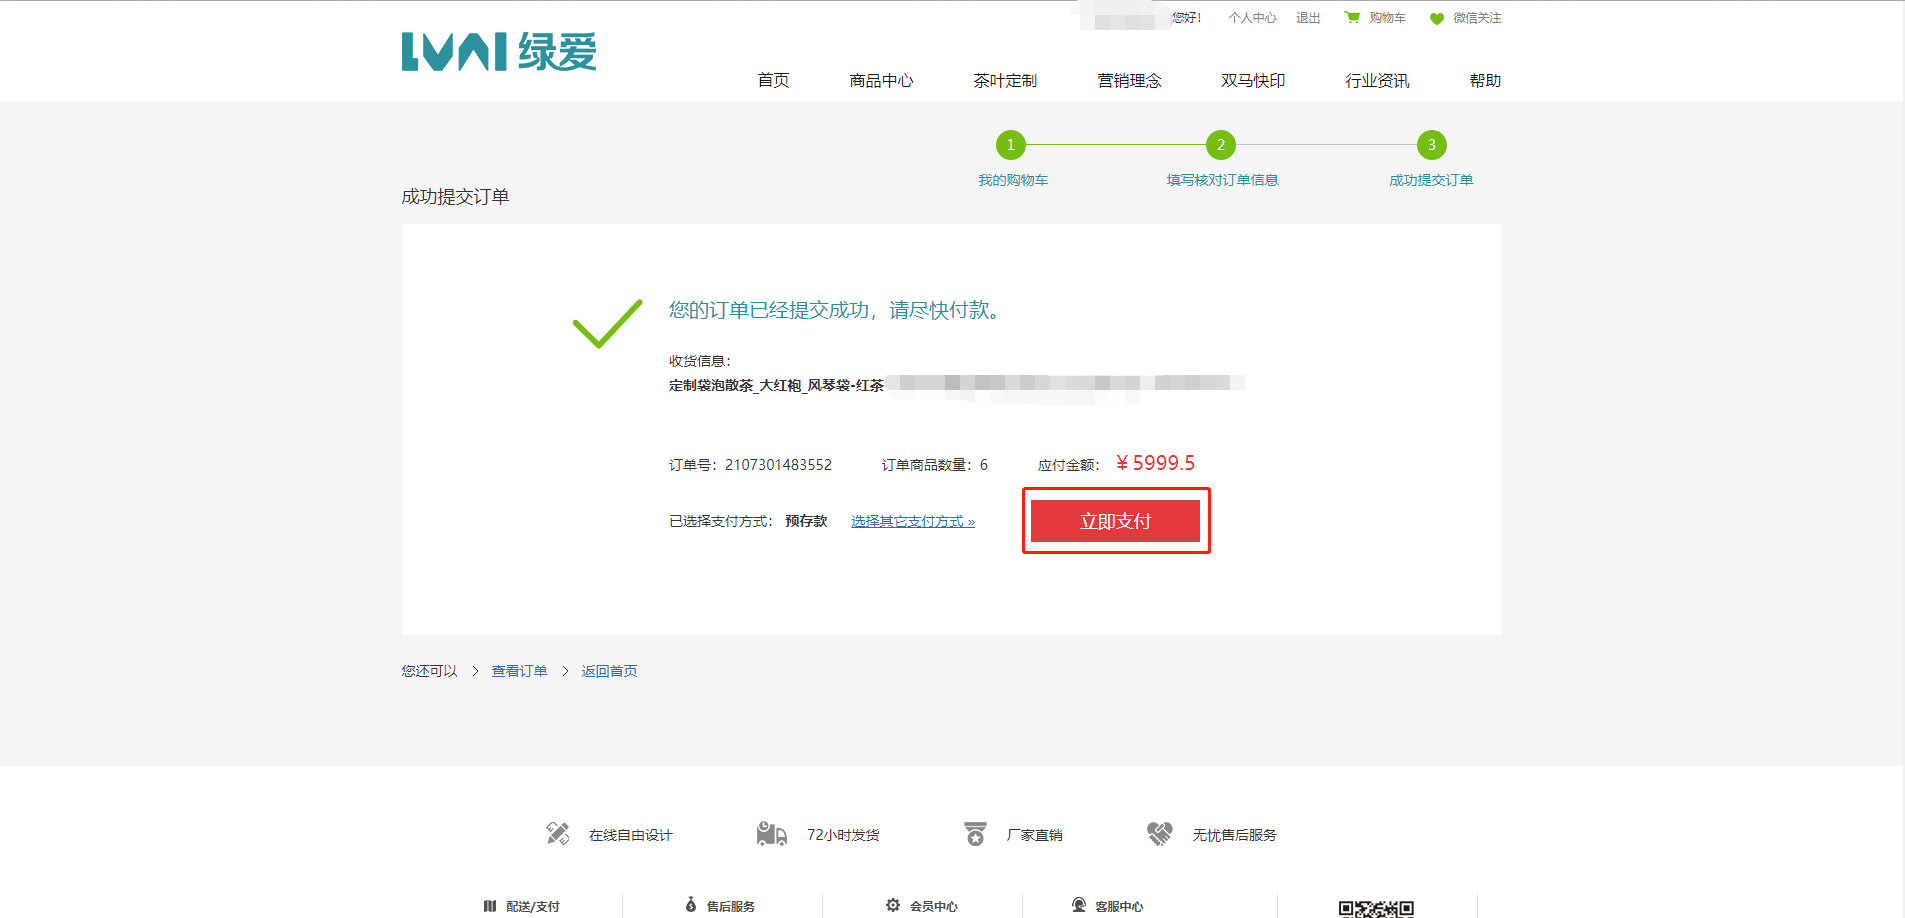This screenshot has height=918, width=1905.
Task: Click the 72小时发货 delivery truck icon
Action: pos(771,833)
